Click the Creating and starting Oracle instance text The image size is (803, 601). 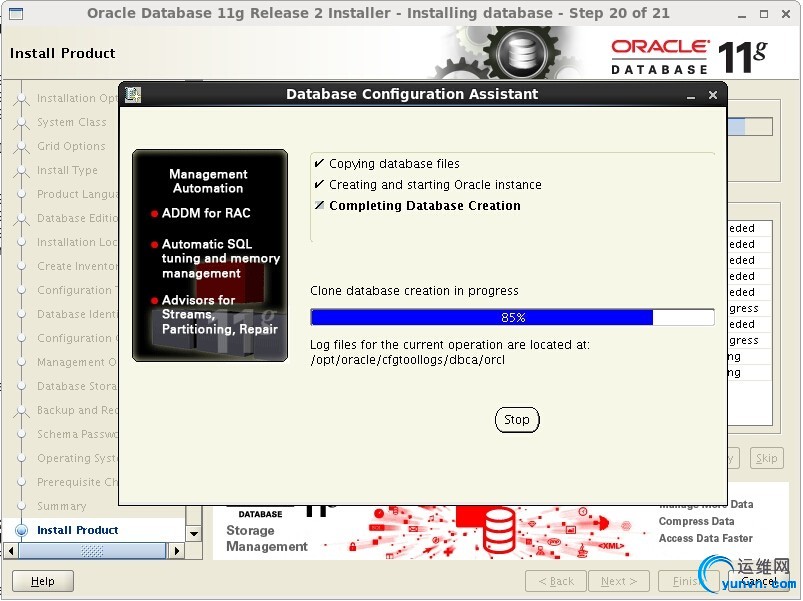click(x=435, y=184)
